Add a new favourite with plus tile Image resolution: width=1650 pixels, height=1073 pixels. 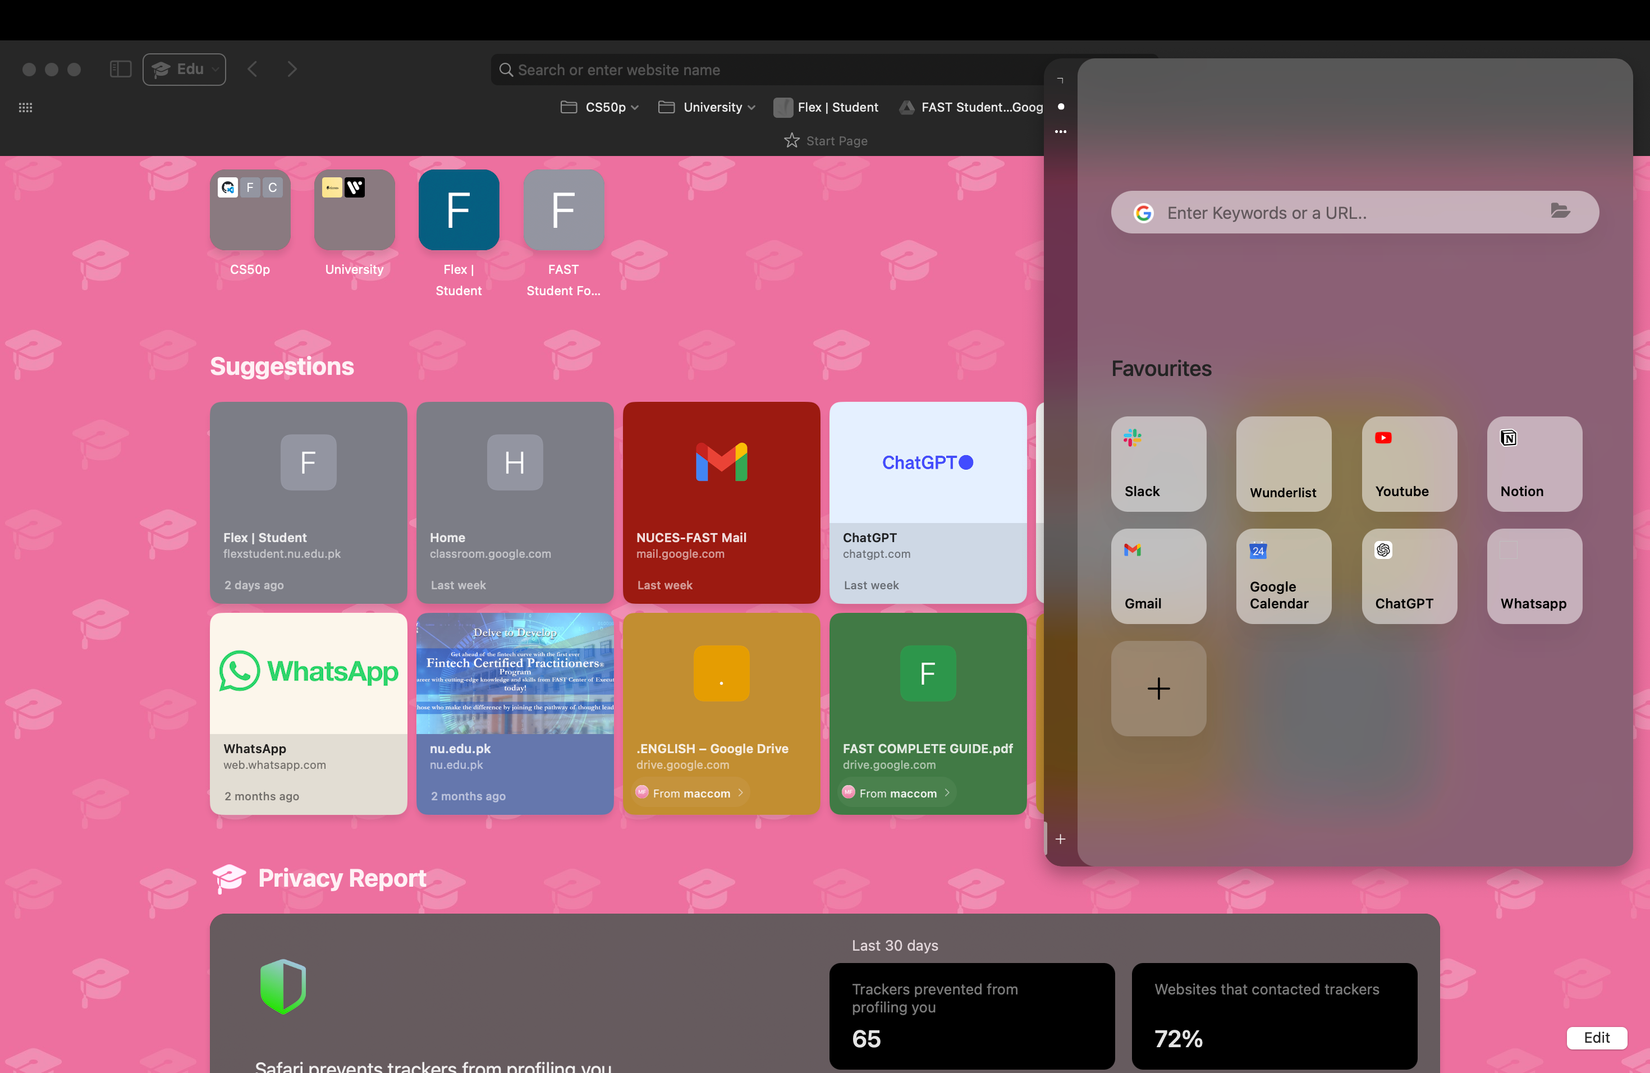click(1158, 689)
